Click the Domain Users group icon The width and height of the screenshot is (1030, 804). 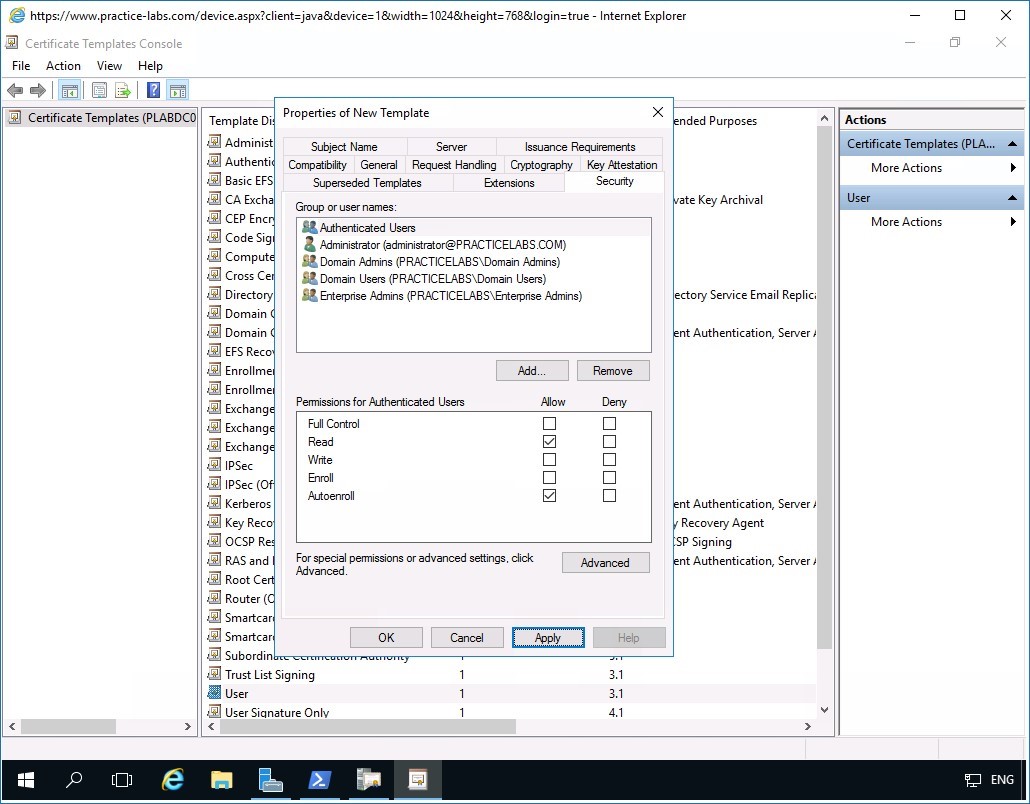tap(309, 279)
